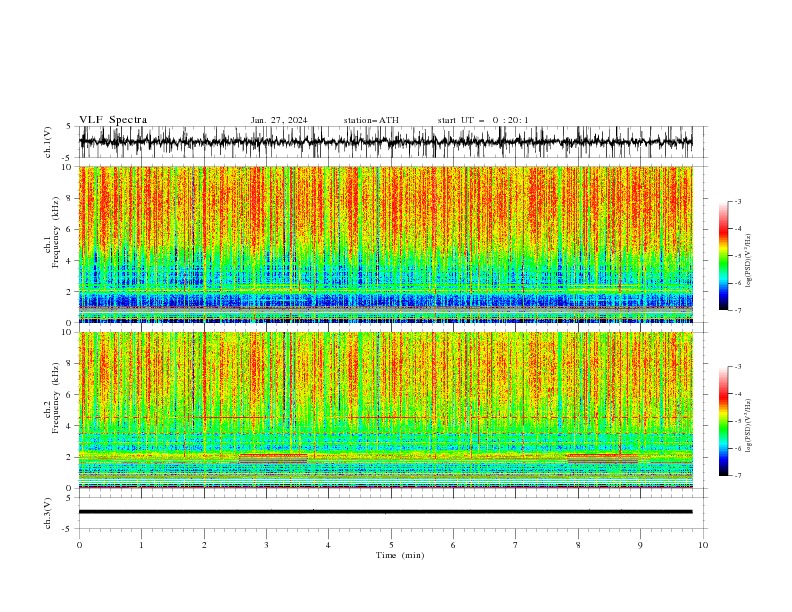Select the date text "Jan. 27, 2024"
Screen dimensions: 792x612
point(279,120)
